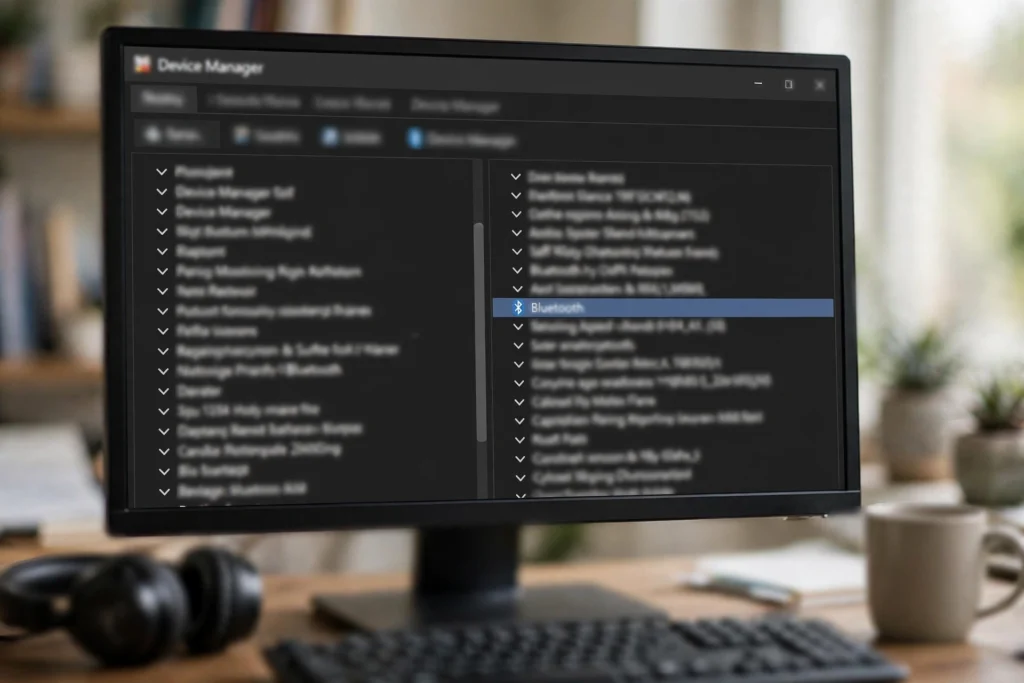The height and width of the screenshot is (683, 1024).
Task: Select the "Bluetooth" entry in the right list
Action: [x=663, y=308]
